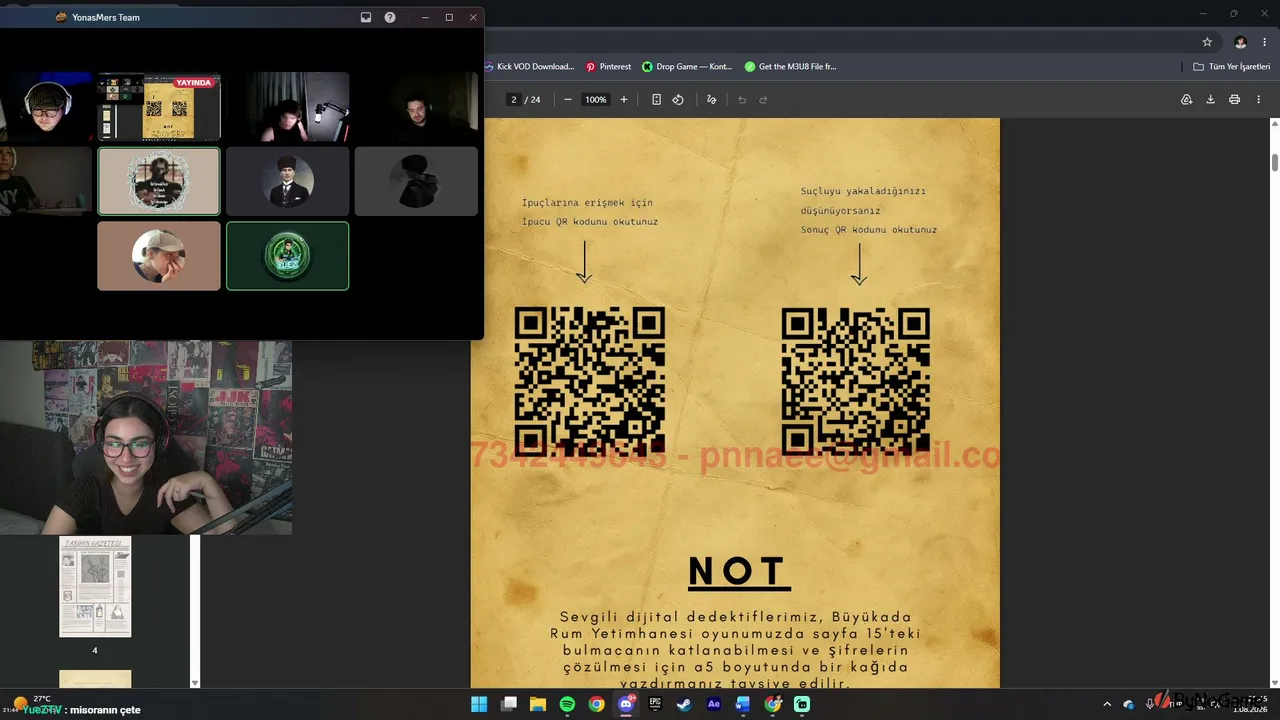Open File Explorer from the taskbar

point(538,704)
